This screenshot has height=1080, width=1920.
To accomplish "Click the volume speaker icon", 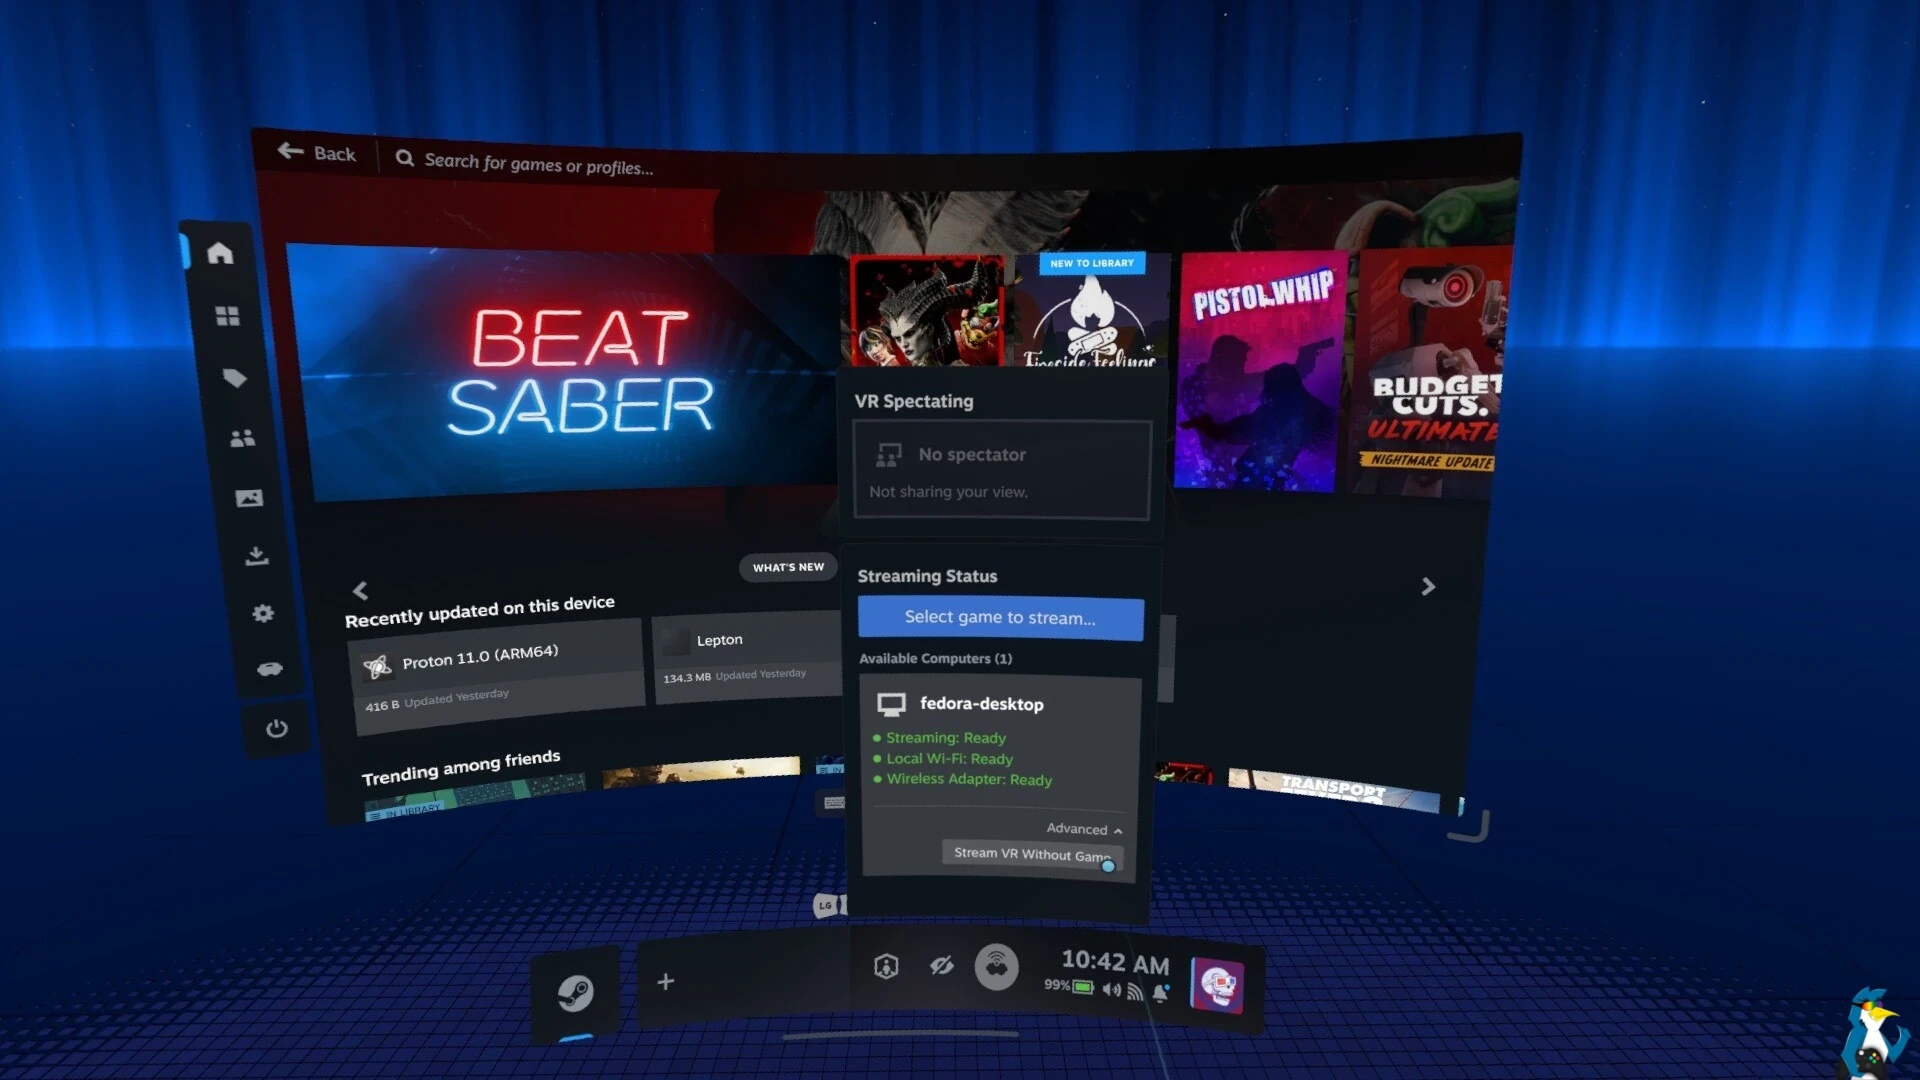I will (x=1111, y=990).
